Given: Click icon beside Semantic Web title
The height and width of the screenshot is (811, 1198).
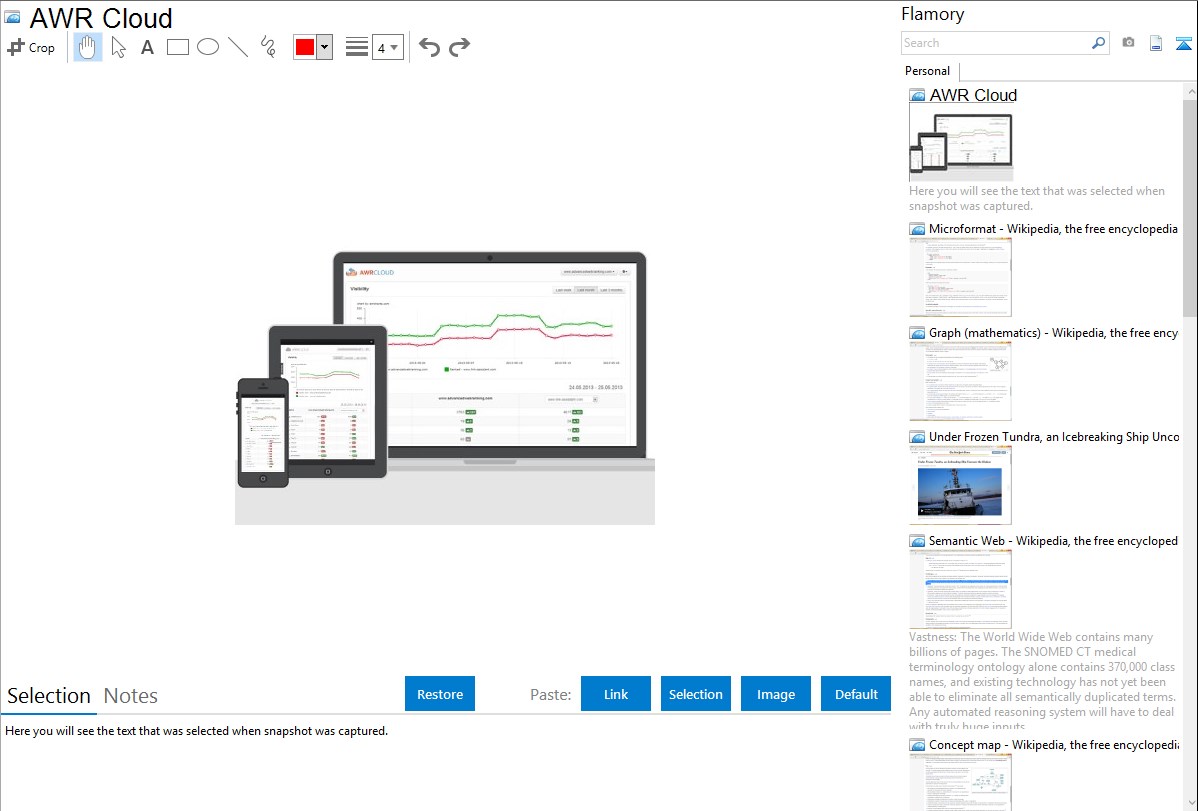Looking at the screenshot, I should coord(917,541).
